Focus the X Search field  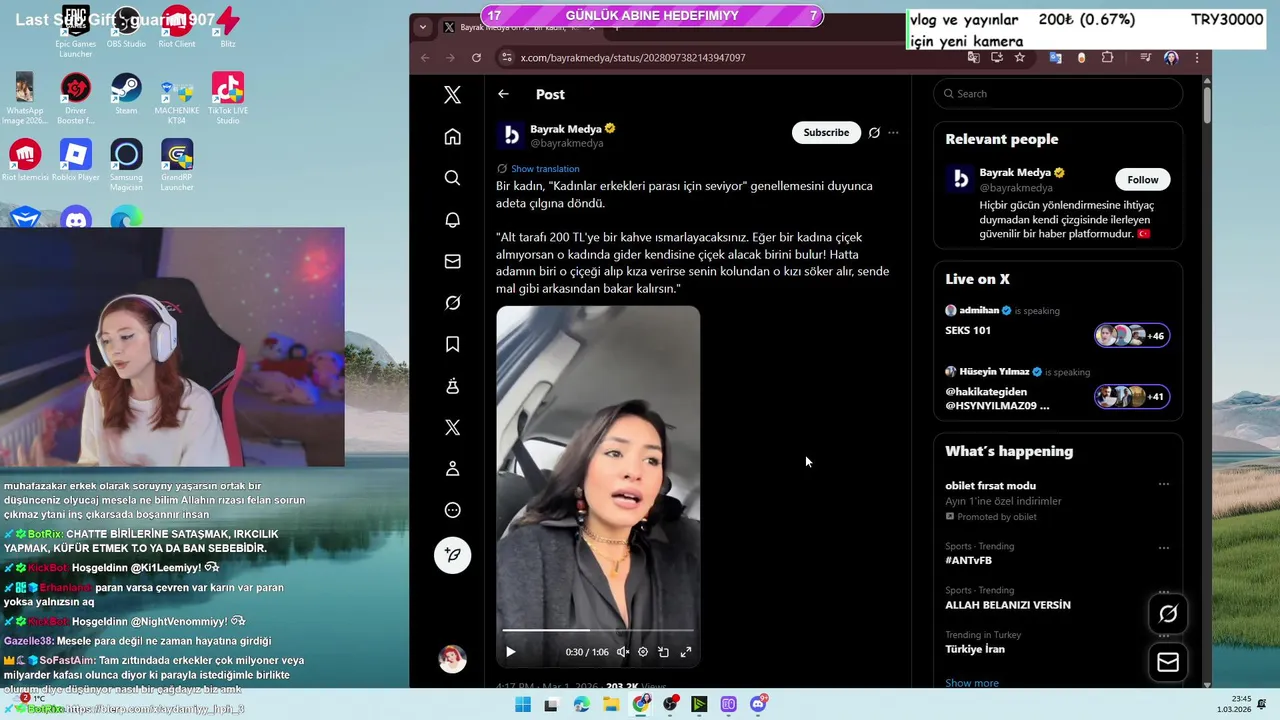[1058, 94]
